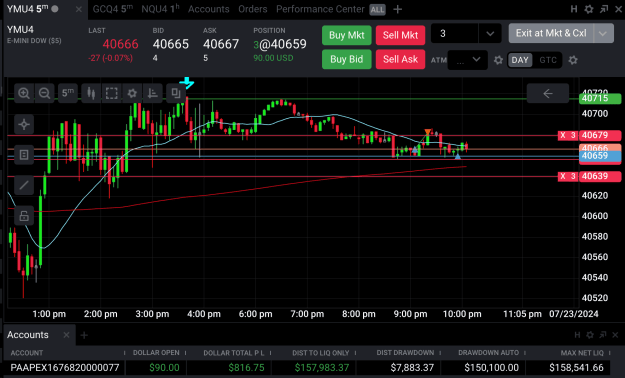625x378 pixels.
Task: Close the Accounts panel tab
Action: click(66, 335)
